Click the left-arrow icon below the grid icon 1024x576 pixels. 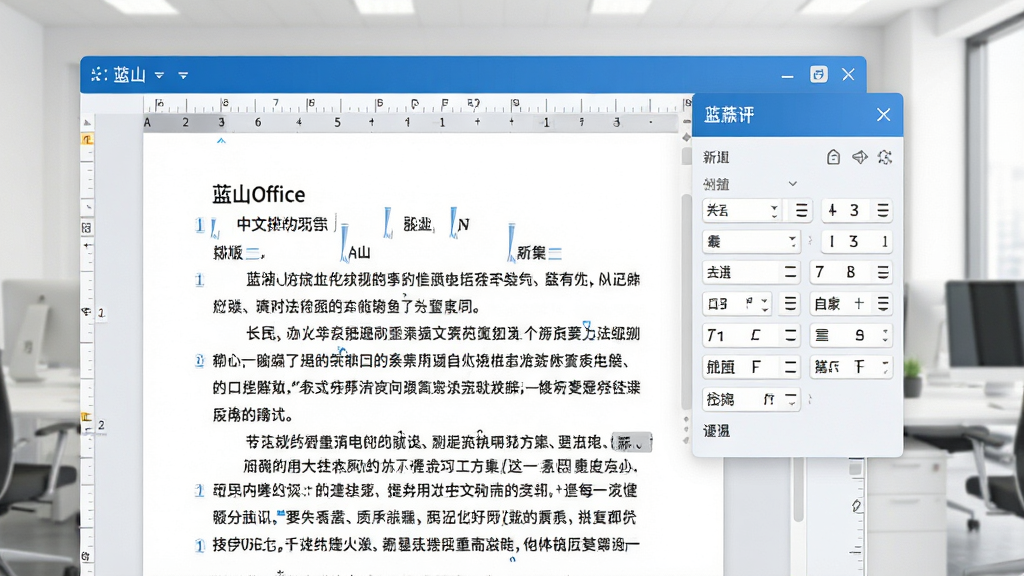click(87, 245)
